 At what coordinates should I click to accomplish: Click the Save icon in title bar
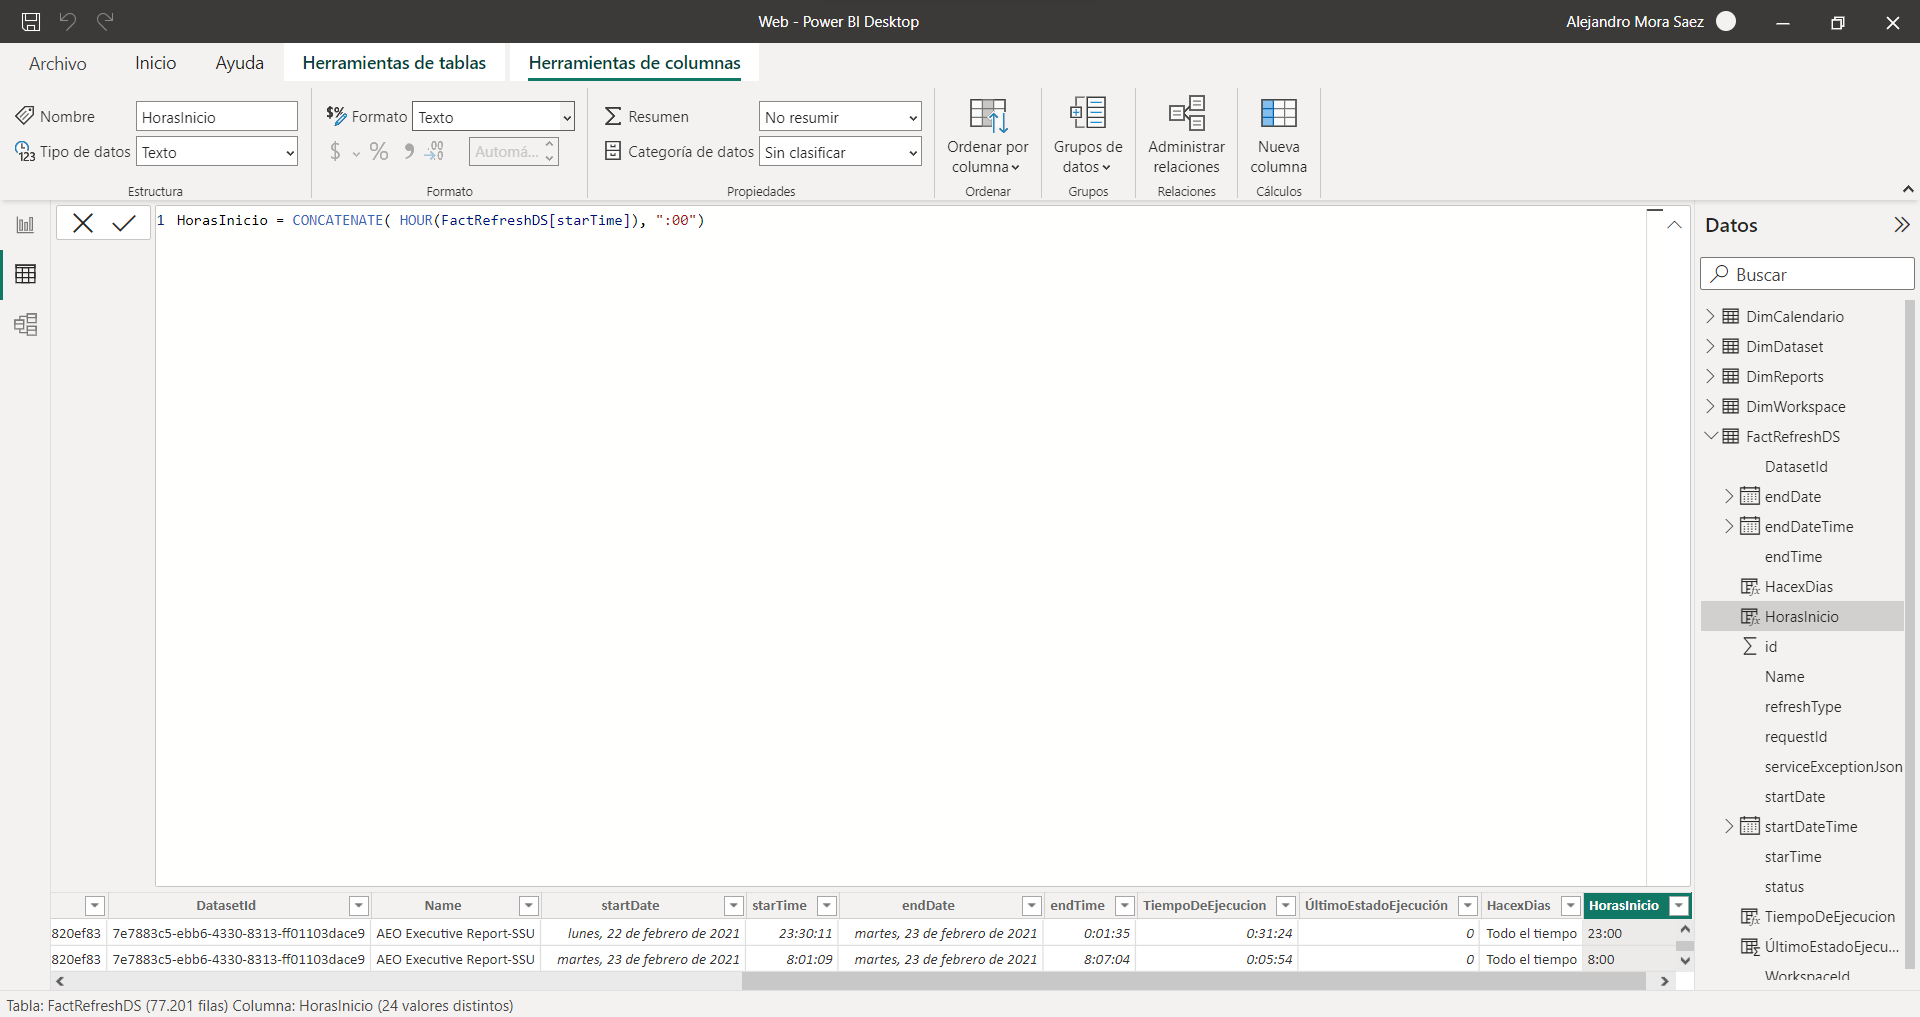(x=31, y=21)
